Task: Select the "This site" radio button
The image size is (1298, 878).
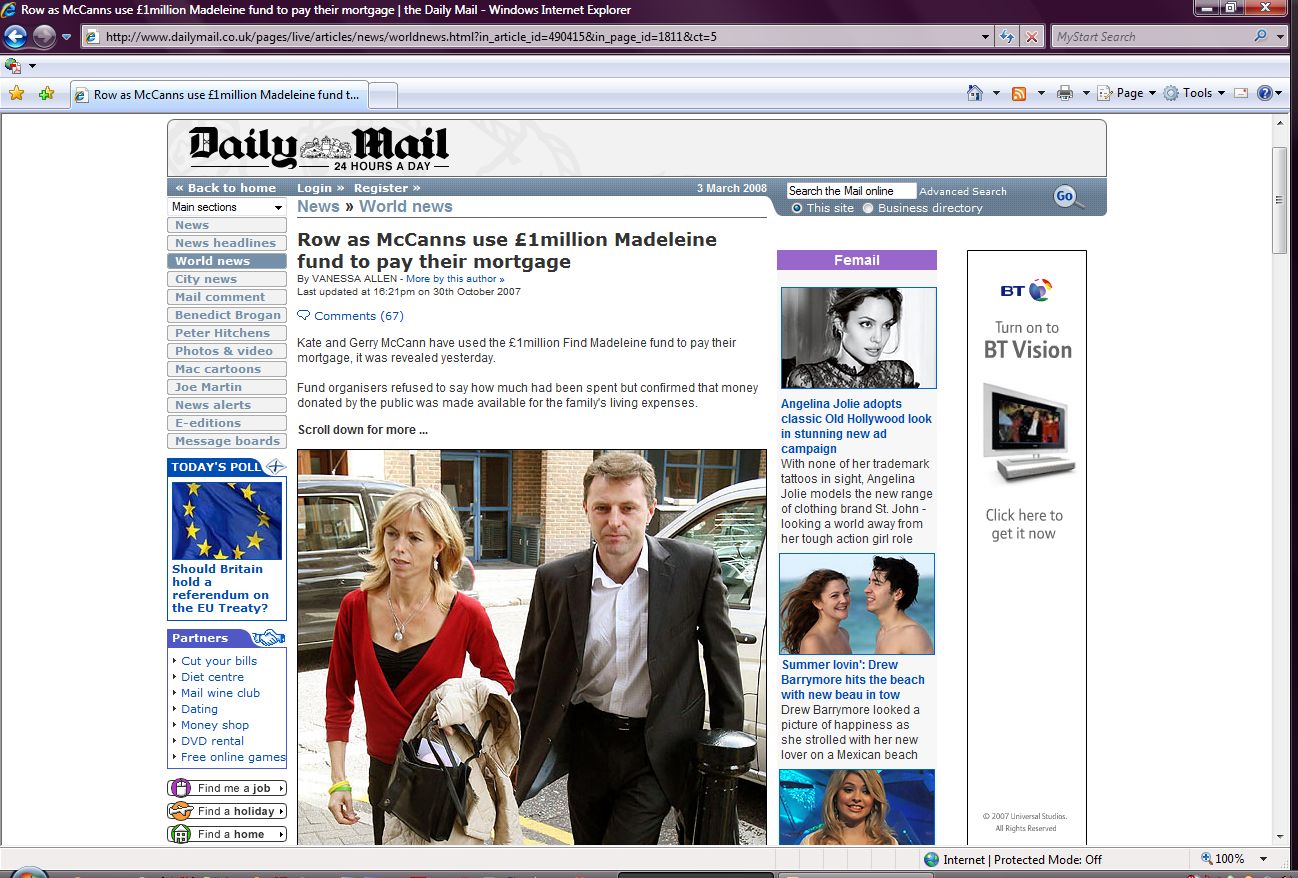Action: pyautogui.click(x=797, y=208)
